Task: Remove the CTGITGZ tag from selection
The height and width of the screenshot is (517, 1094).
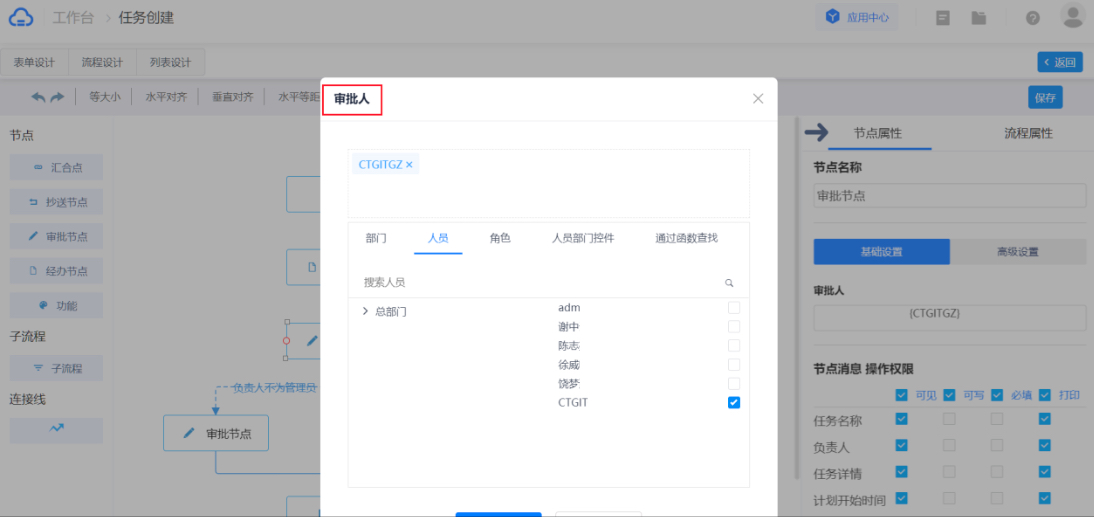Action: pyautogui.click(x=409, y=165)
